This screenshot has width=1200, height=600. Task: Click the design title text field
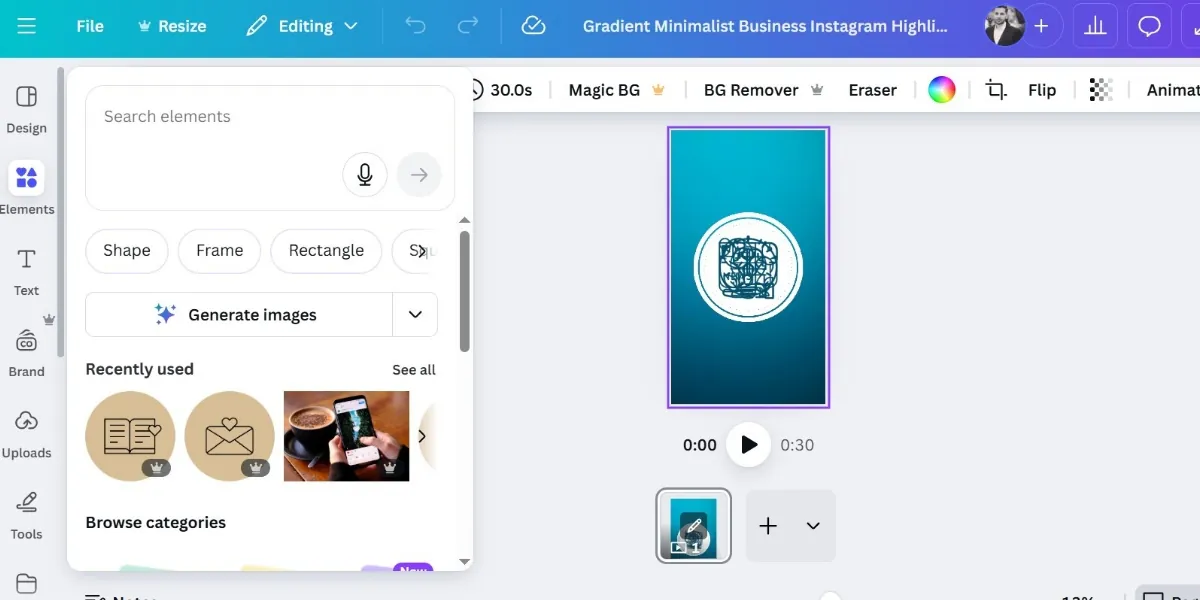765,26
